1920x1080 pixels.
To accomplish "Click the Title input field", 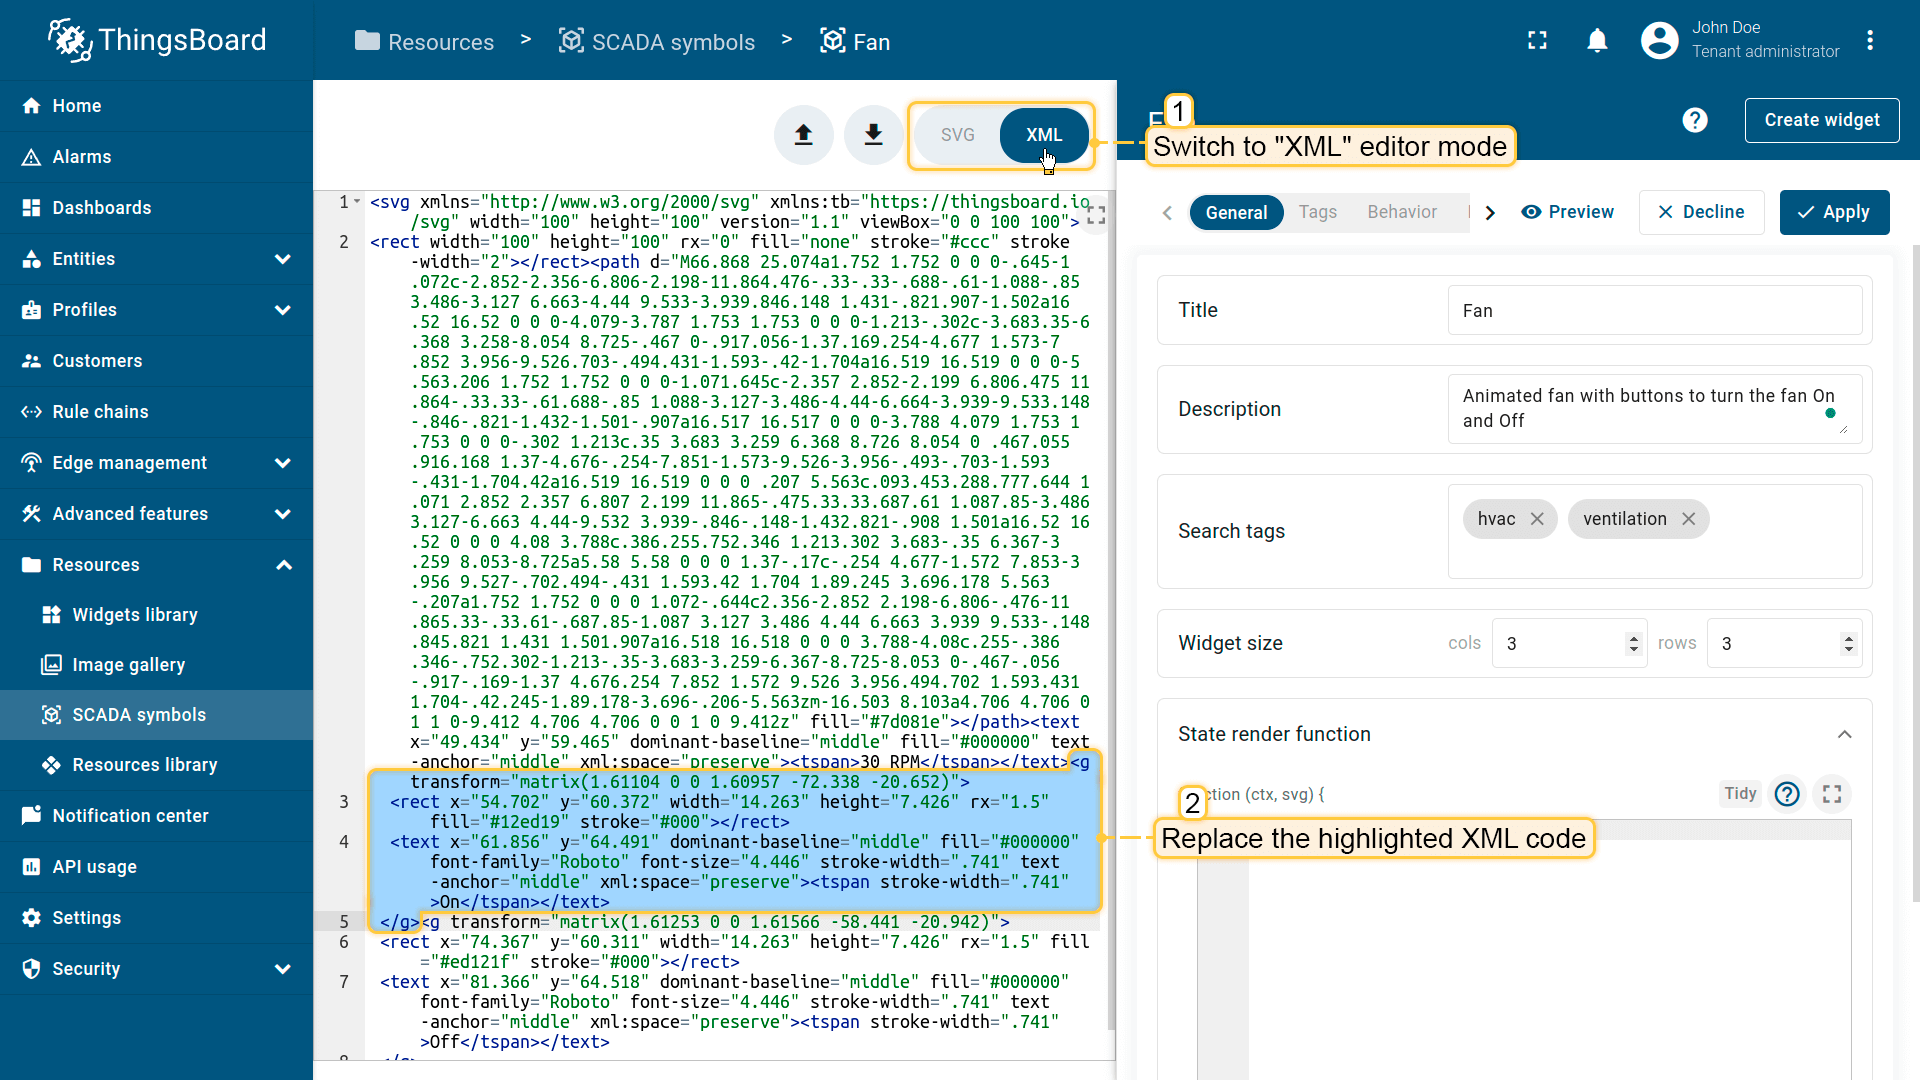I will pos(1654,311).
